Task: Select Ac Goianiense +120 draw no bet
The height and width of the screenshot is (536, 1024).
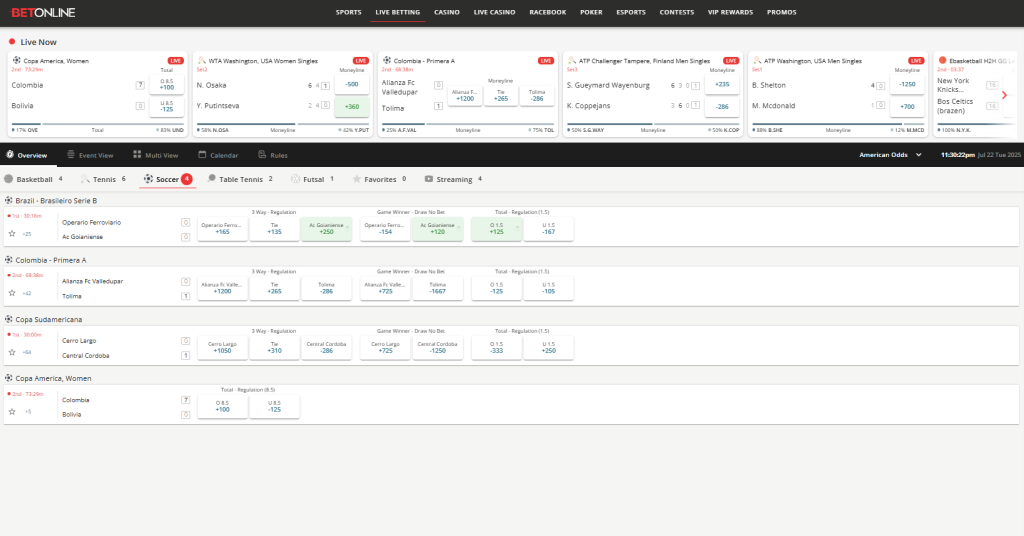Action: click(x=438, y=229)
